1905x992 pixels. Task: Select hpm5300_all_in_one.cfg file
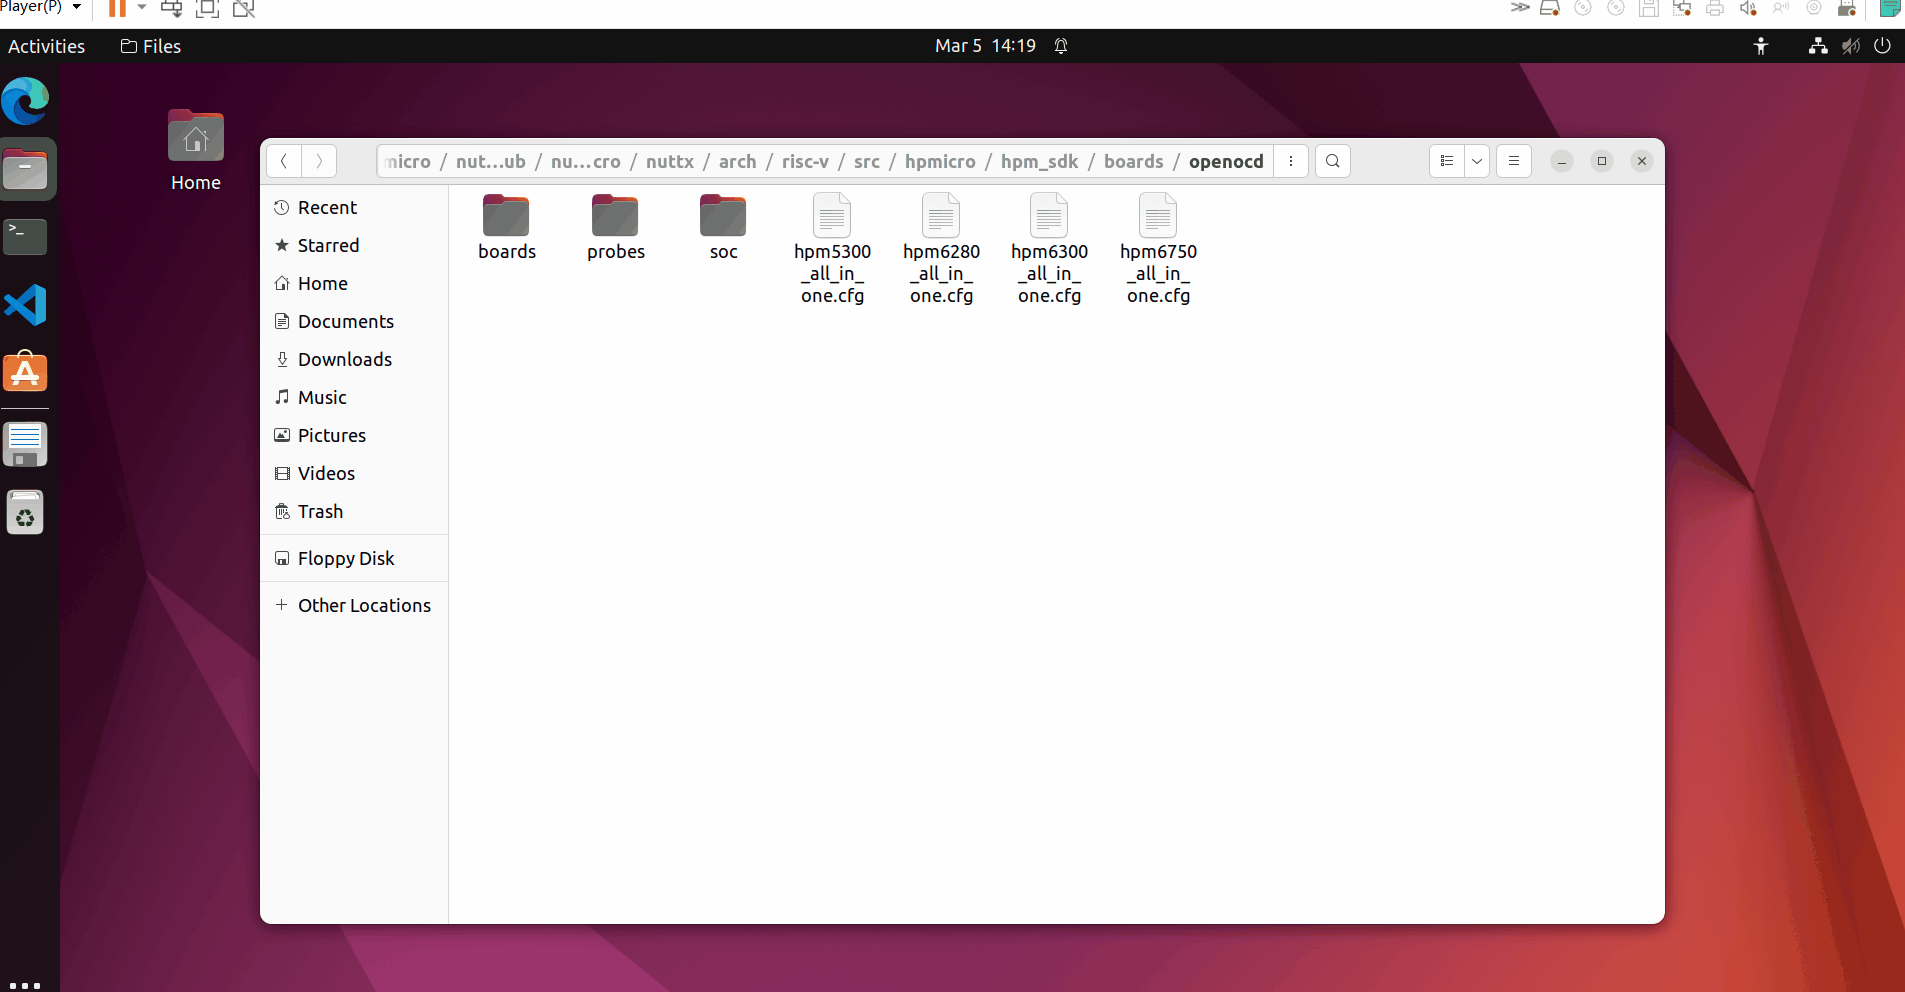coord(832,248)
